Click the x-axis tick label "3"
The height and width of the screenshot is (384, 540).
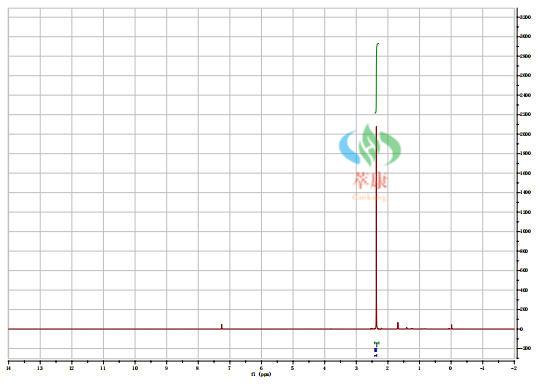[x=356, y=368]
